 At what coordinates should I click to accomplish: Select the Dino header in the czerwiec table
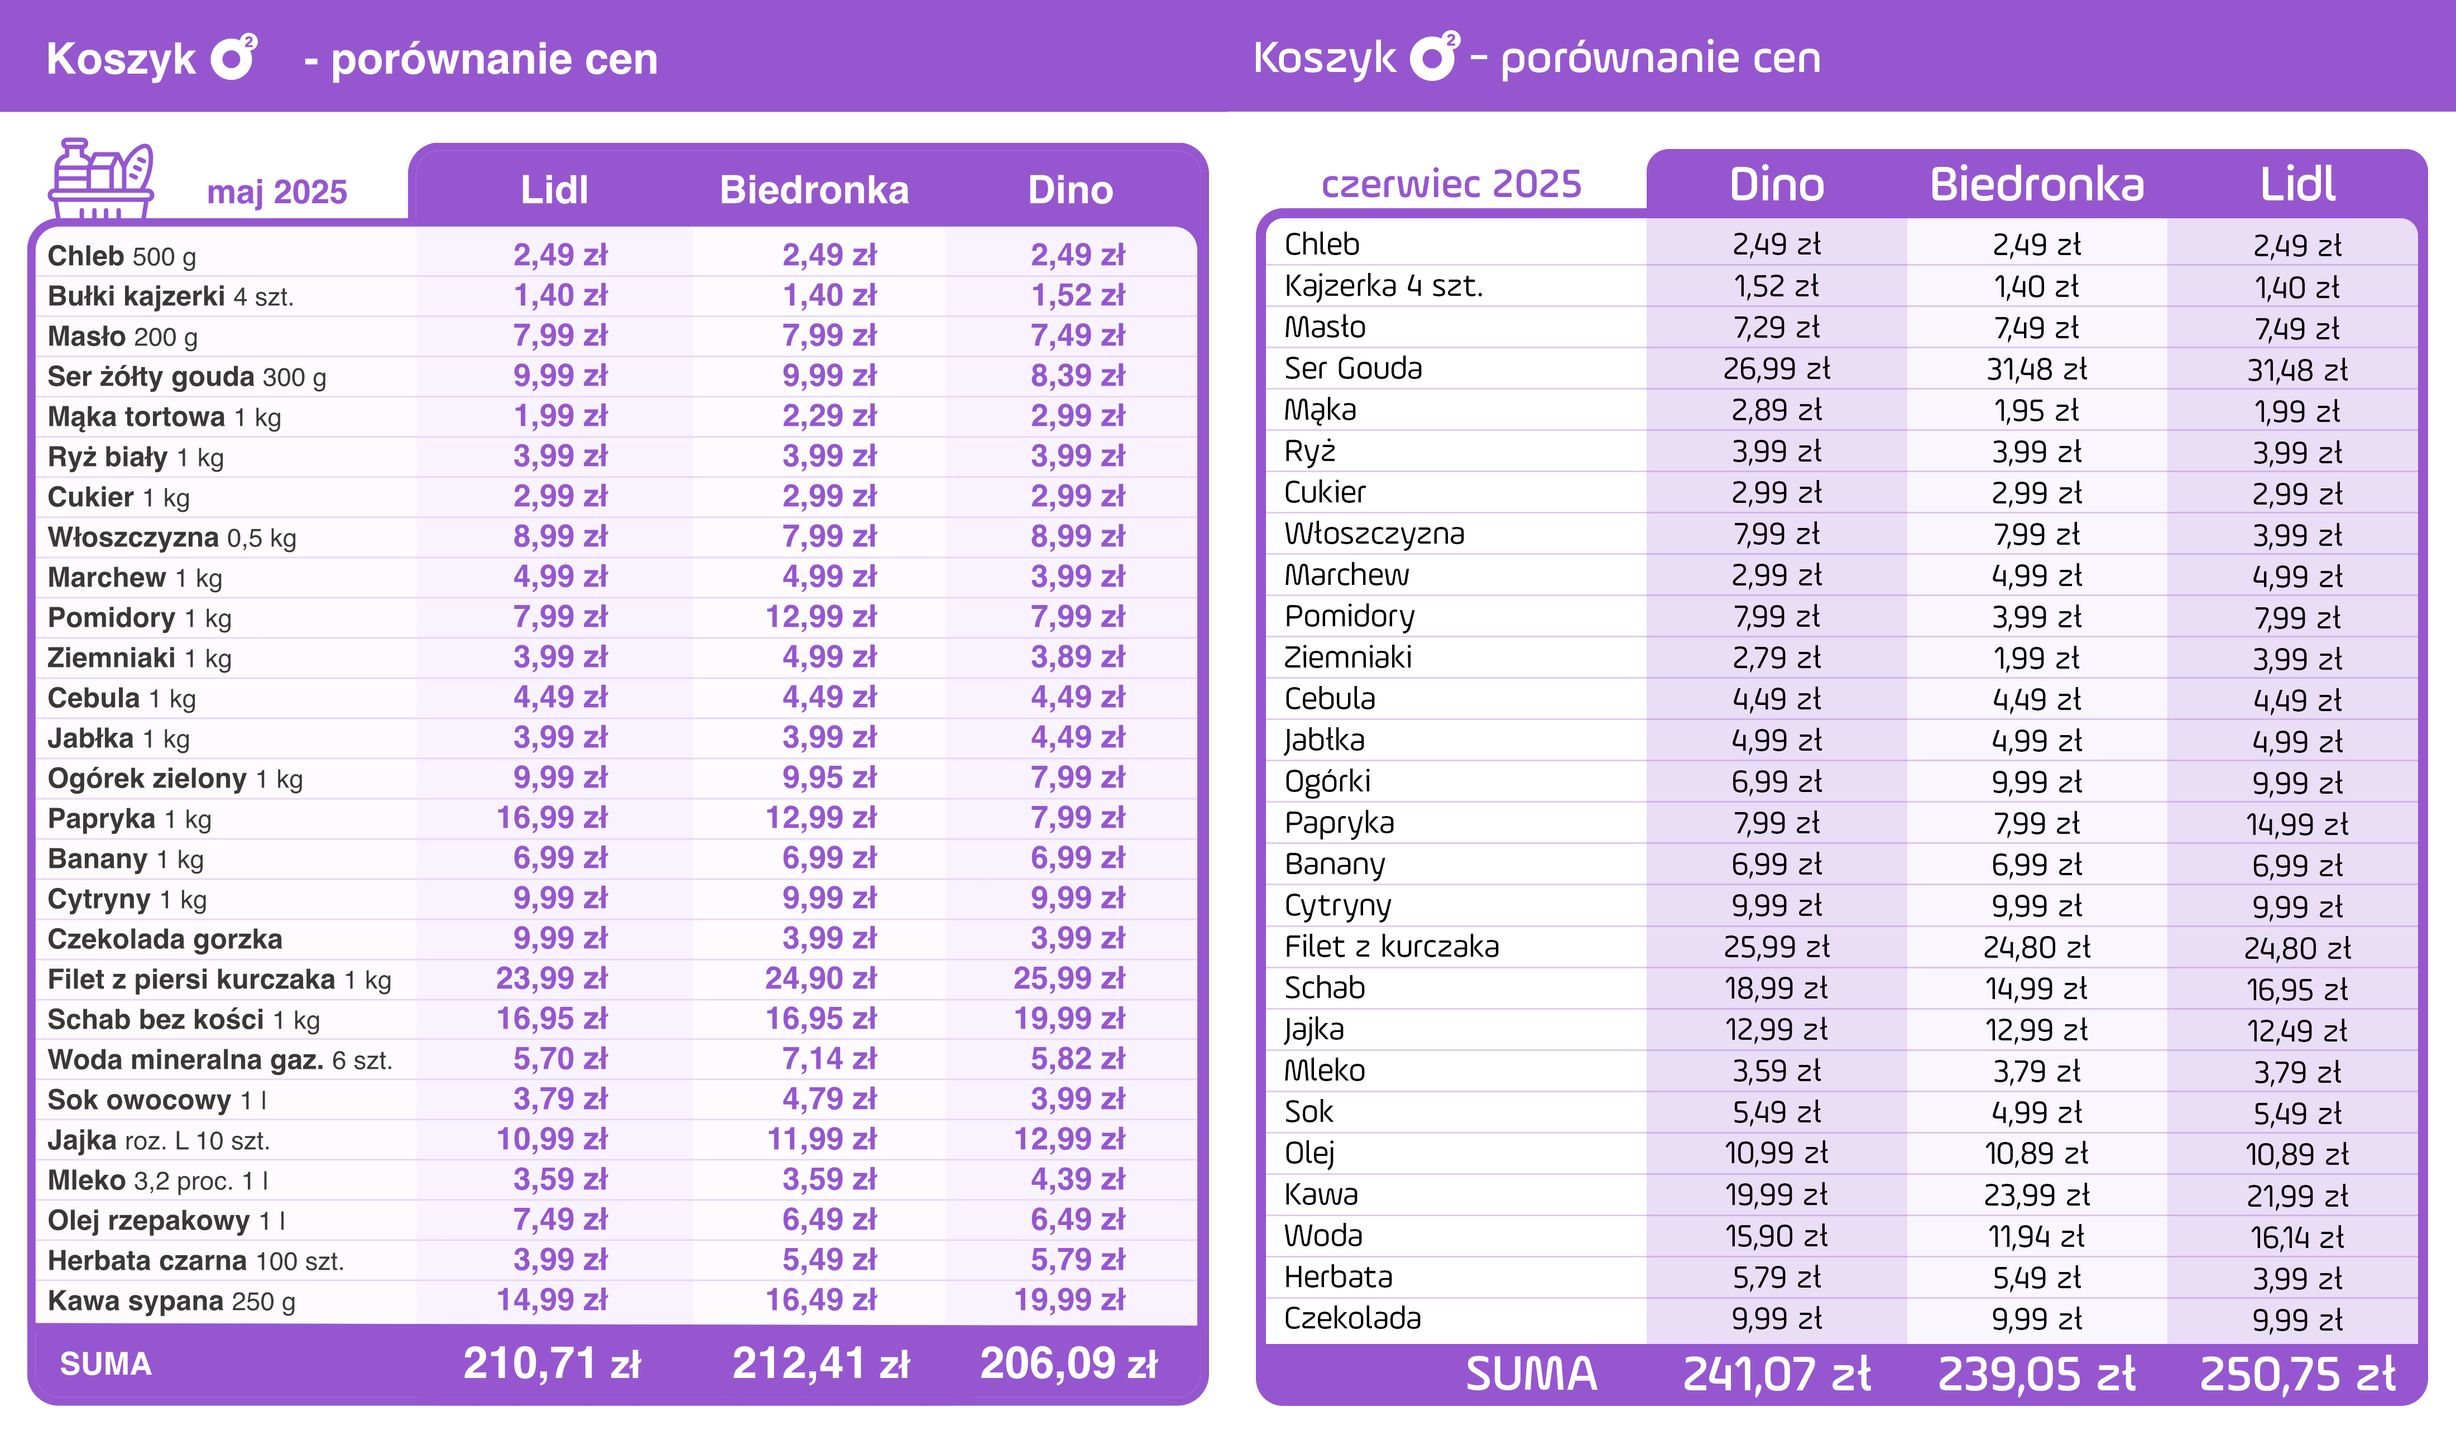(1776, 185)
